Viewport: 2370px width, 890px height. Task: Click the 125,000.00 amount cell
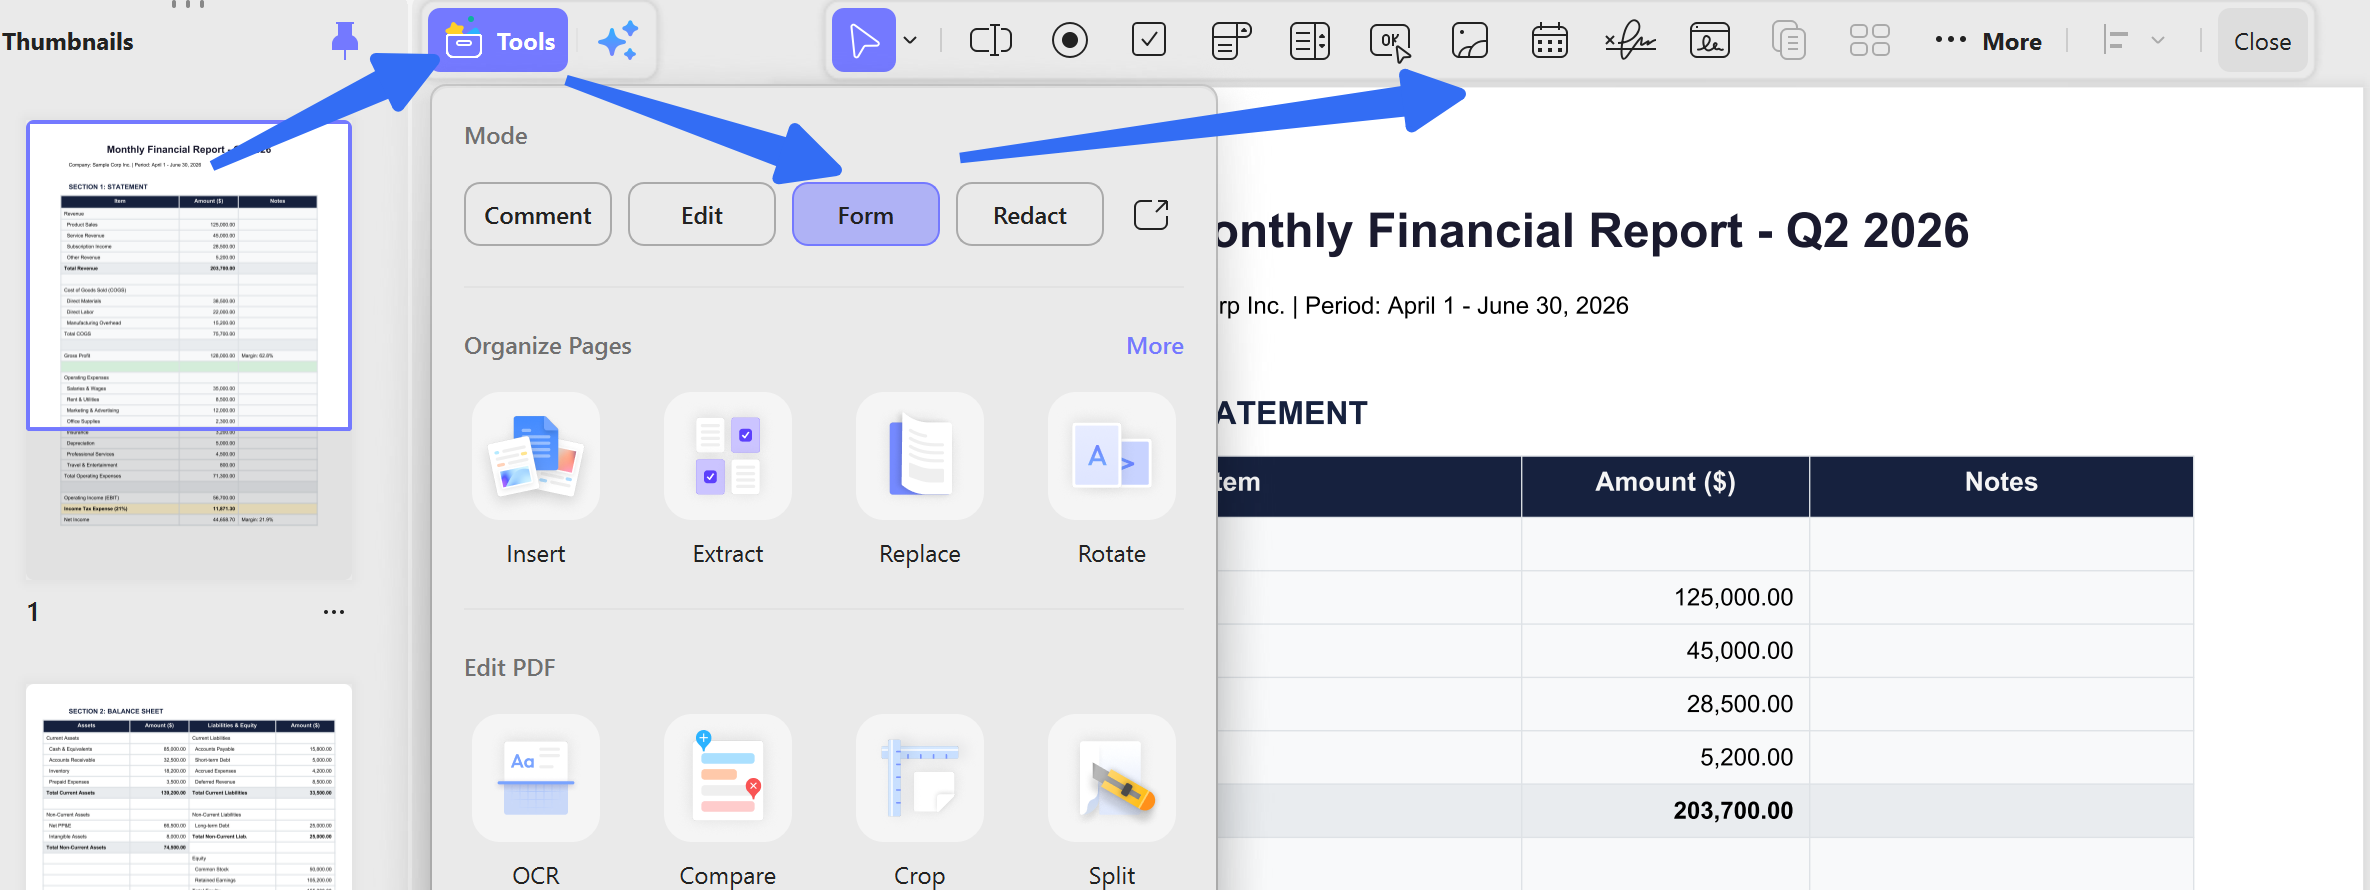(x=1665, y=597)
